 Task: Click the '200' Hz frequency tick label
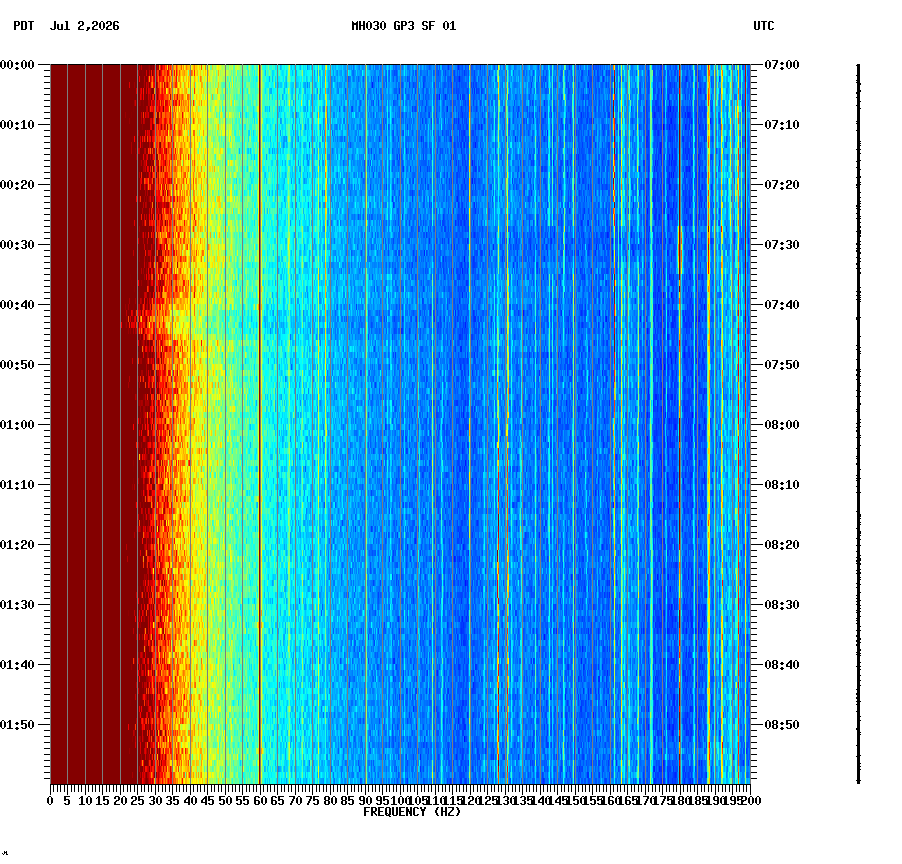click(x=751, y=801)
